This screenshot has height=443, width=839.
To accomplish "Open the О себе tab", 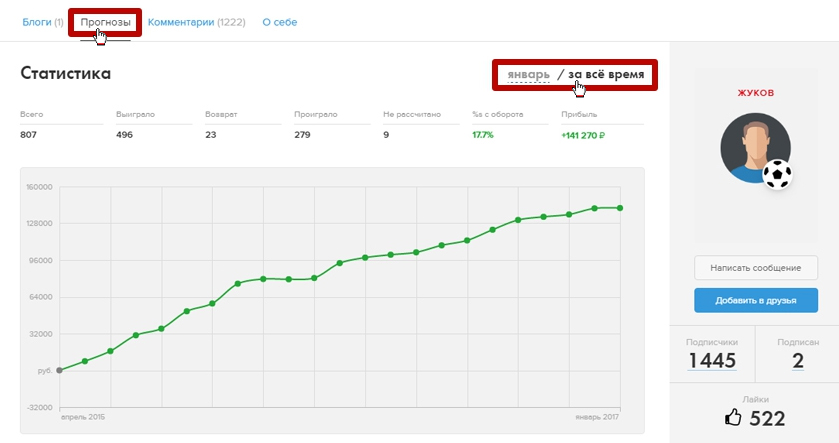I will (279, 22).
